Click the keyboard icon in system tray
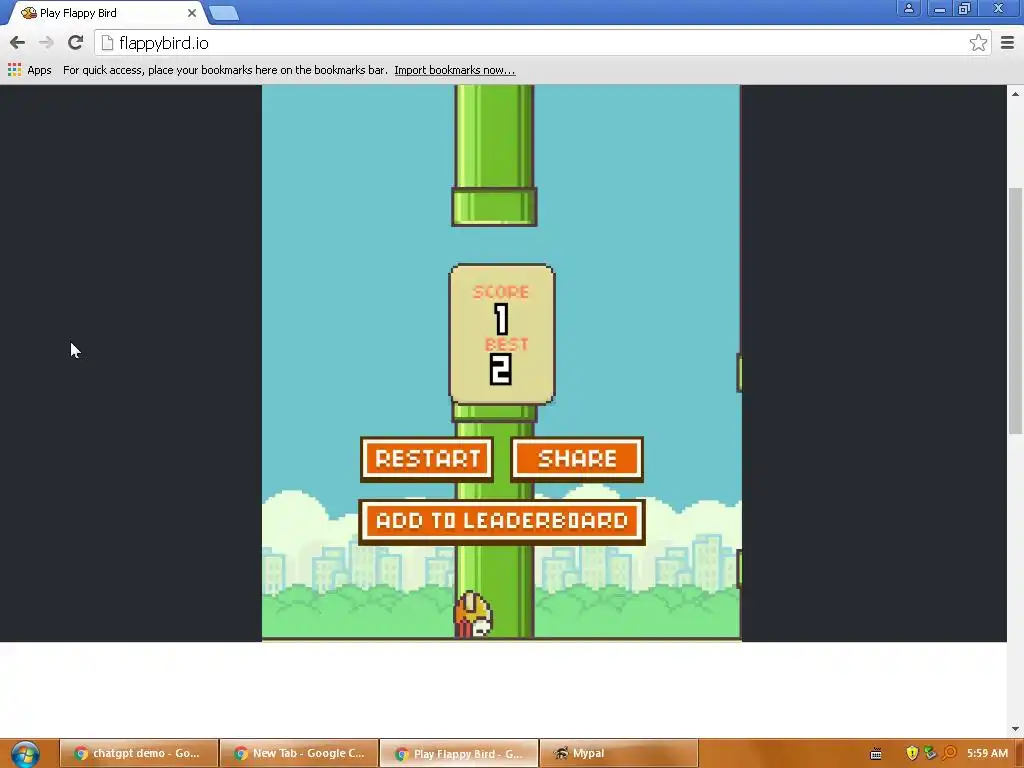Image resolution: width=1024 pixels, height=768 pixels. 876,754
